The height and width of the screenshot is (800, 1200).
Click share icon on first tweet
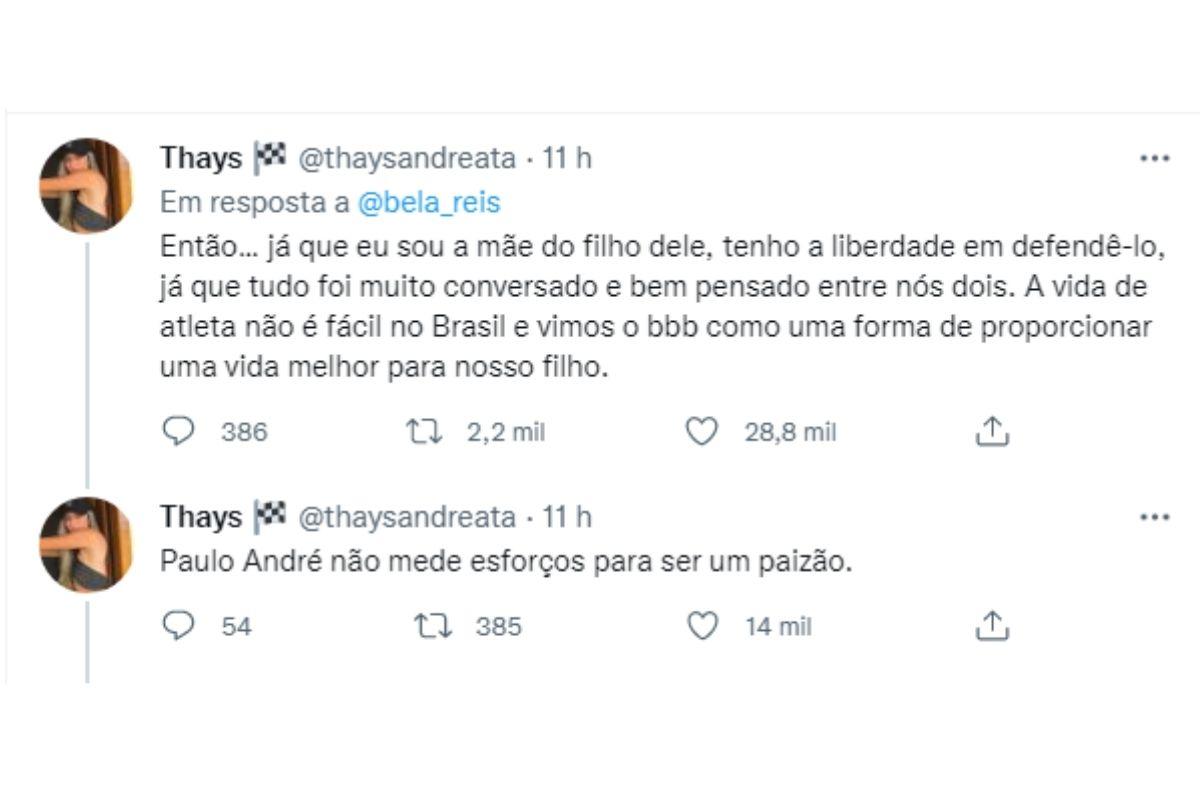991,431
